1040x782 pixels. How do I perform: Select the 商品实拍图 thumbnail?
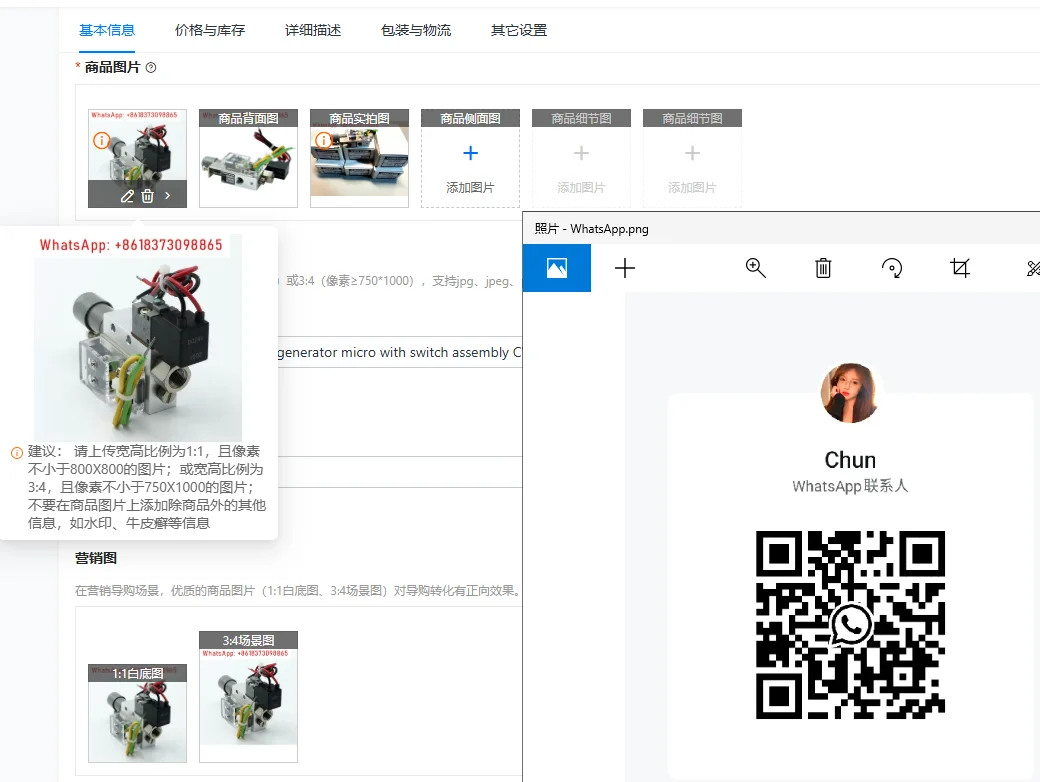click(359, 165)
